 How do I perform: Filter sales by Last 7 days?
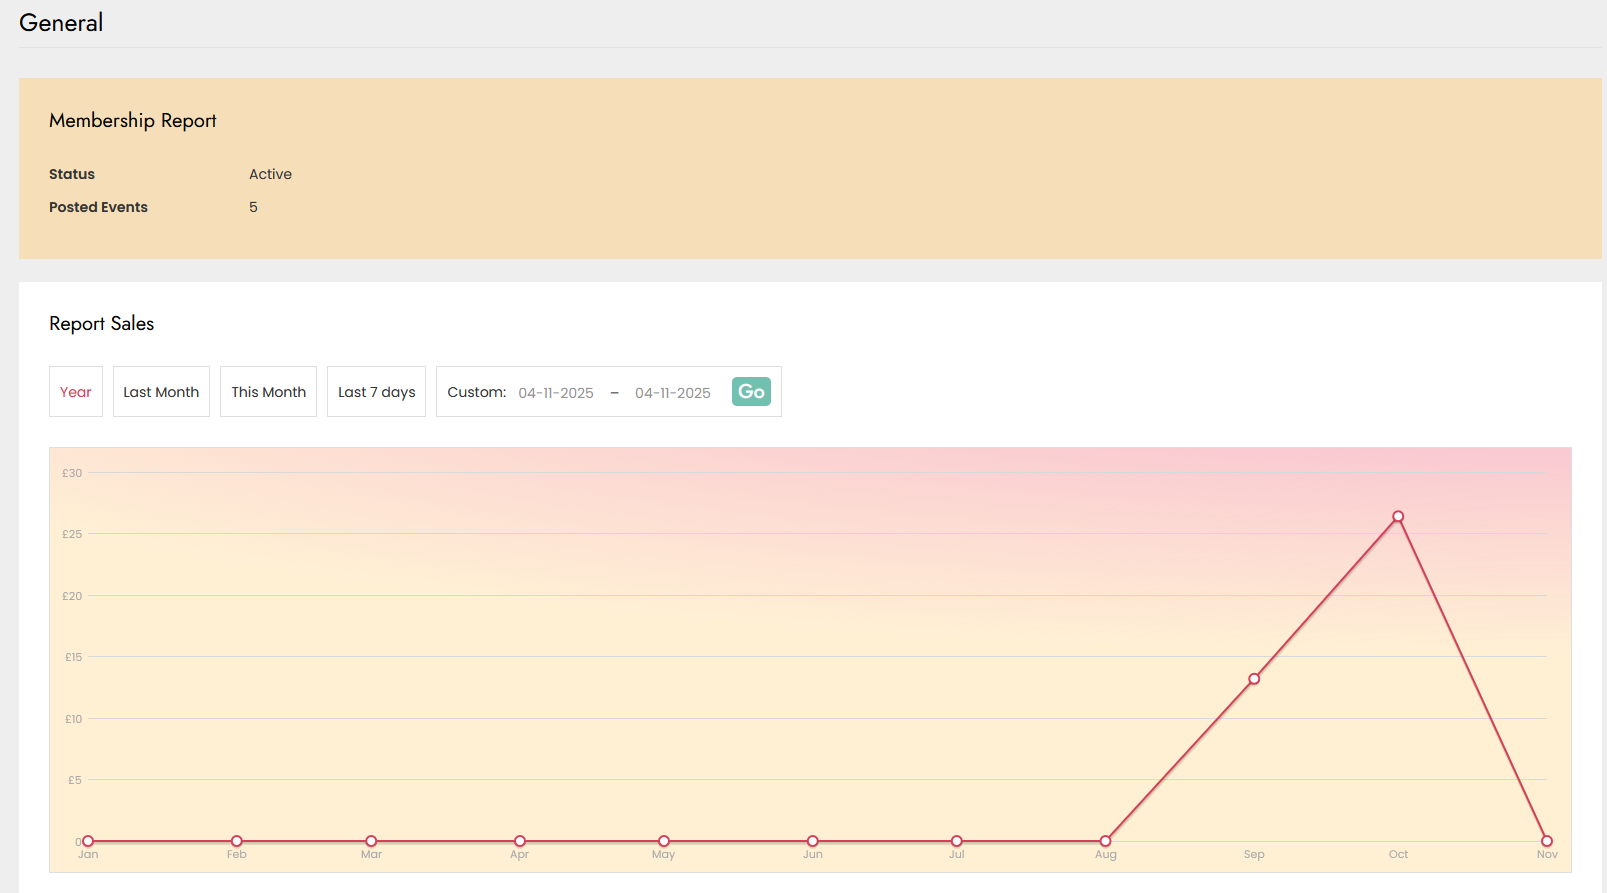376,392
